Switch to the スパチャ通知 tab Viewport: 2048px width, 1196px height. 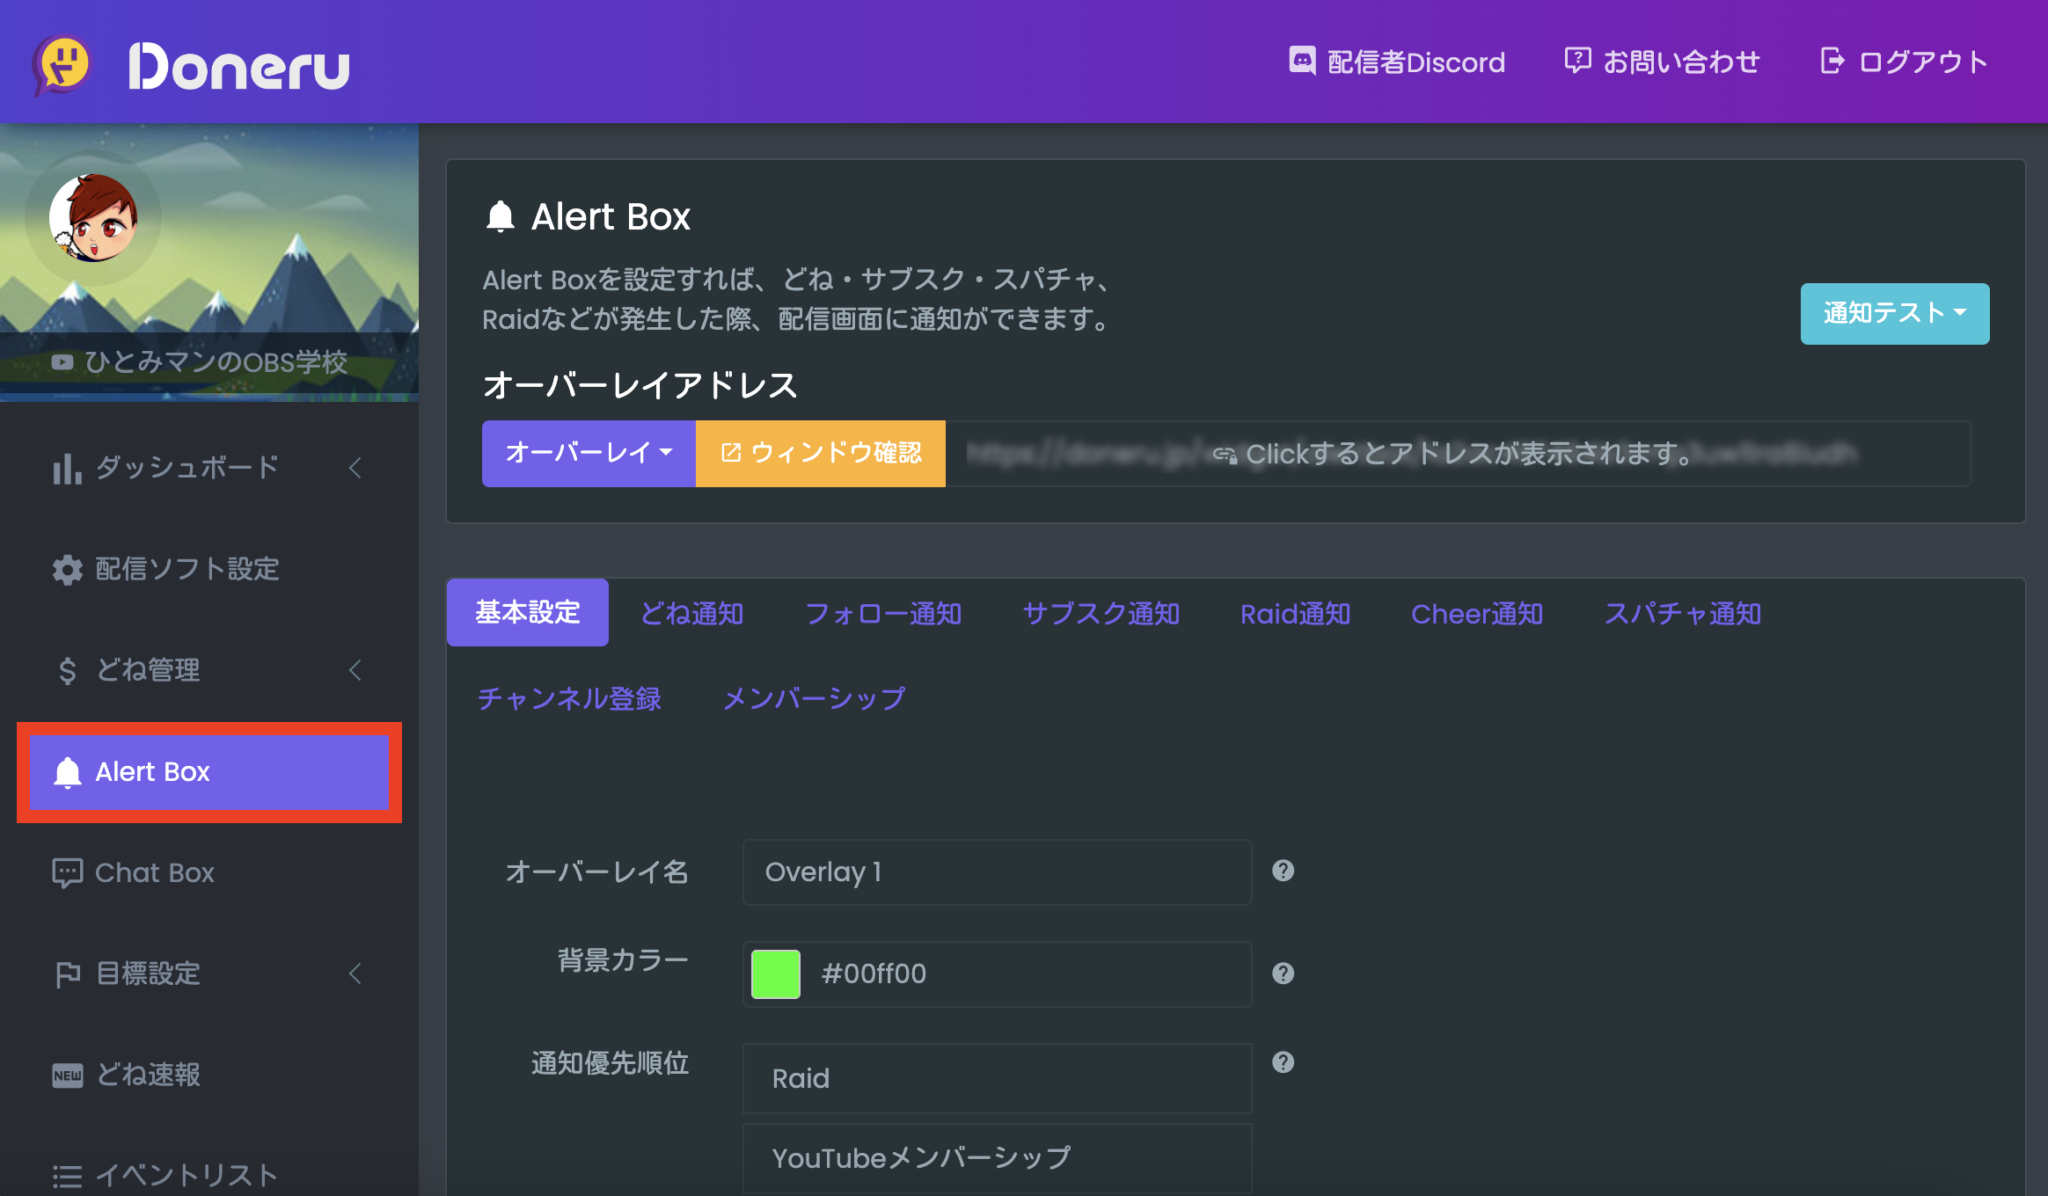pos(1683,613)
